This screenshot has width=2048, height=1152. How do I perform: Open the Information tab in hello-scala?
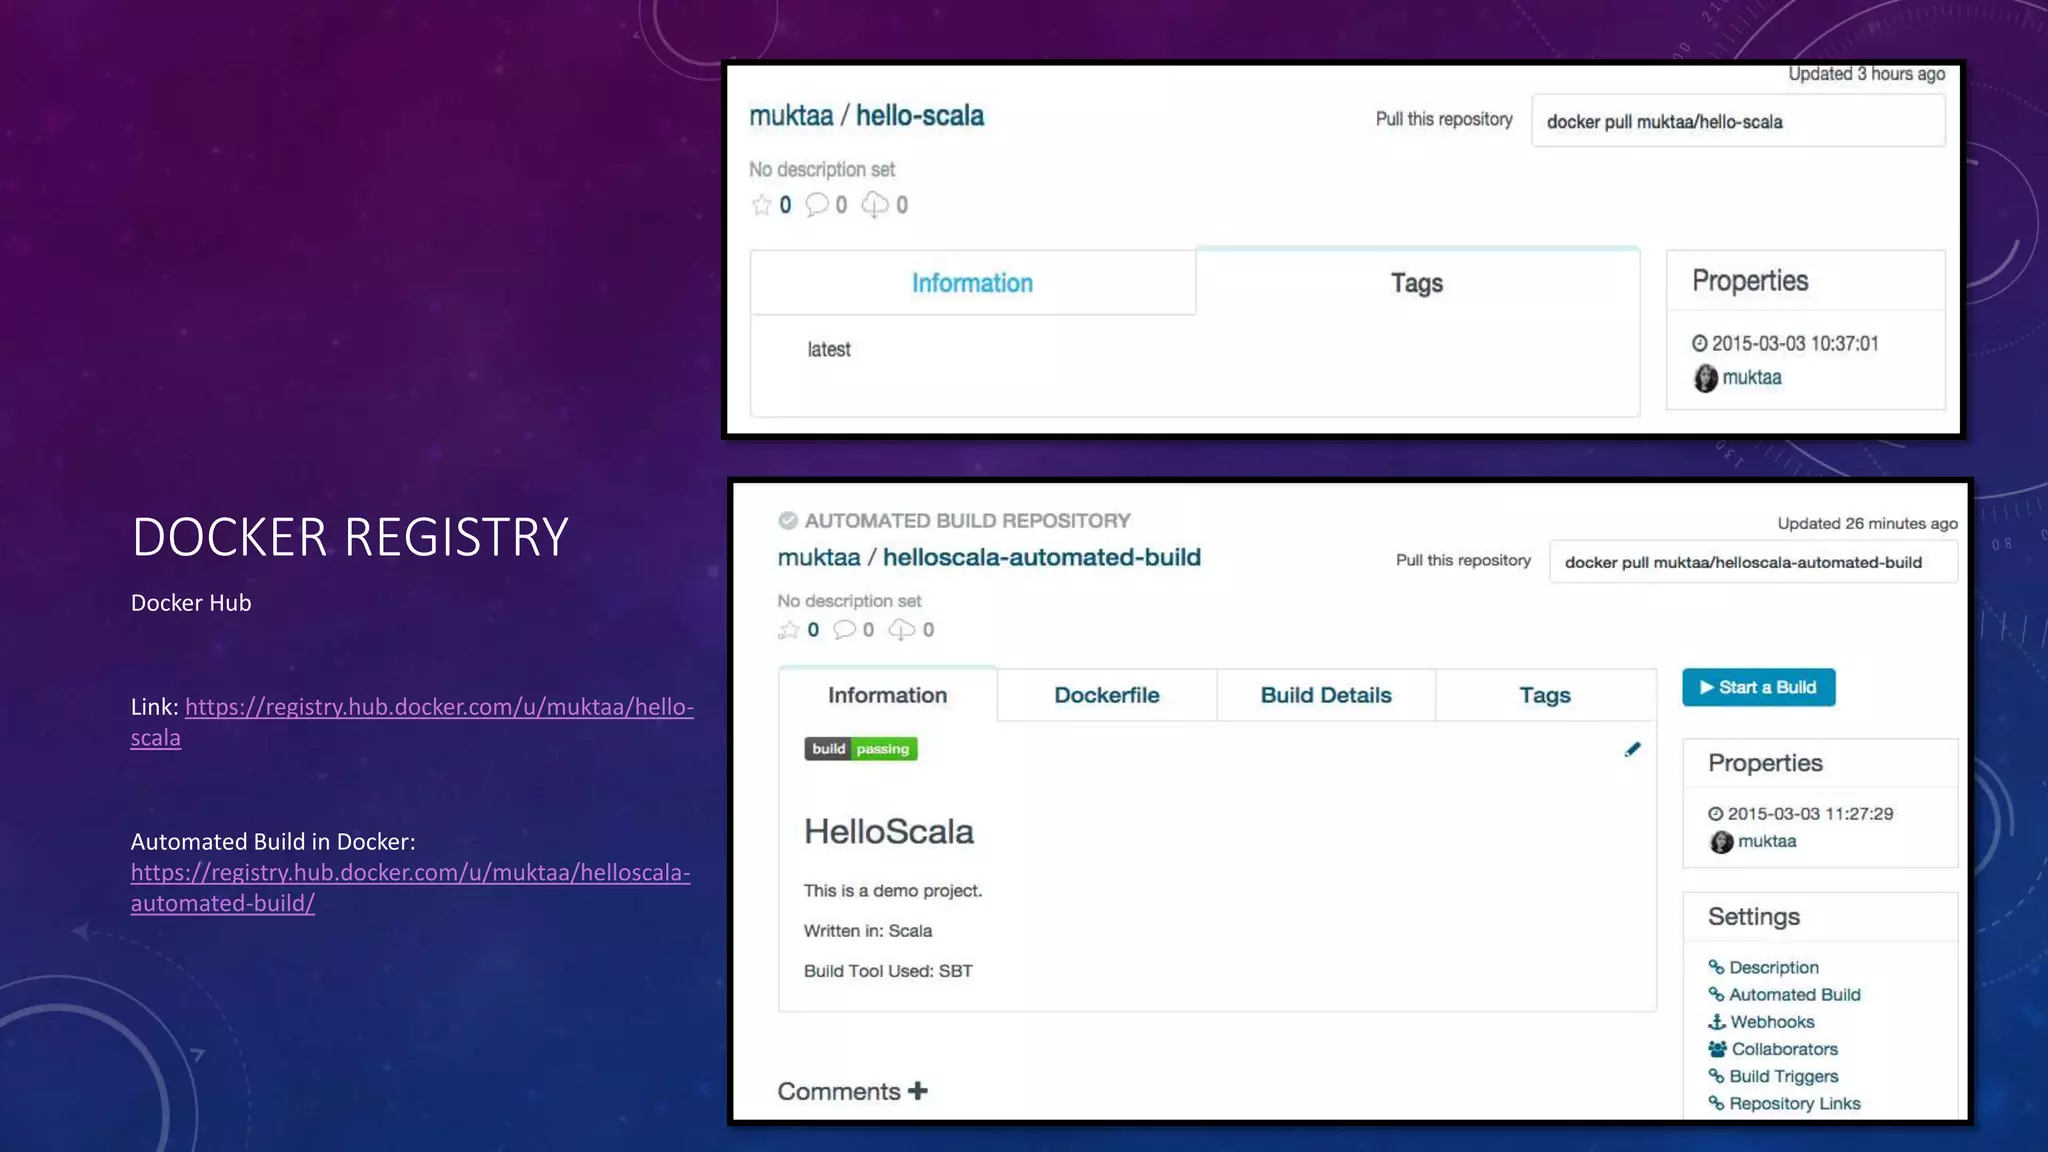972,283
